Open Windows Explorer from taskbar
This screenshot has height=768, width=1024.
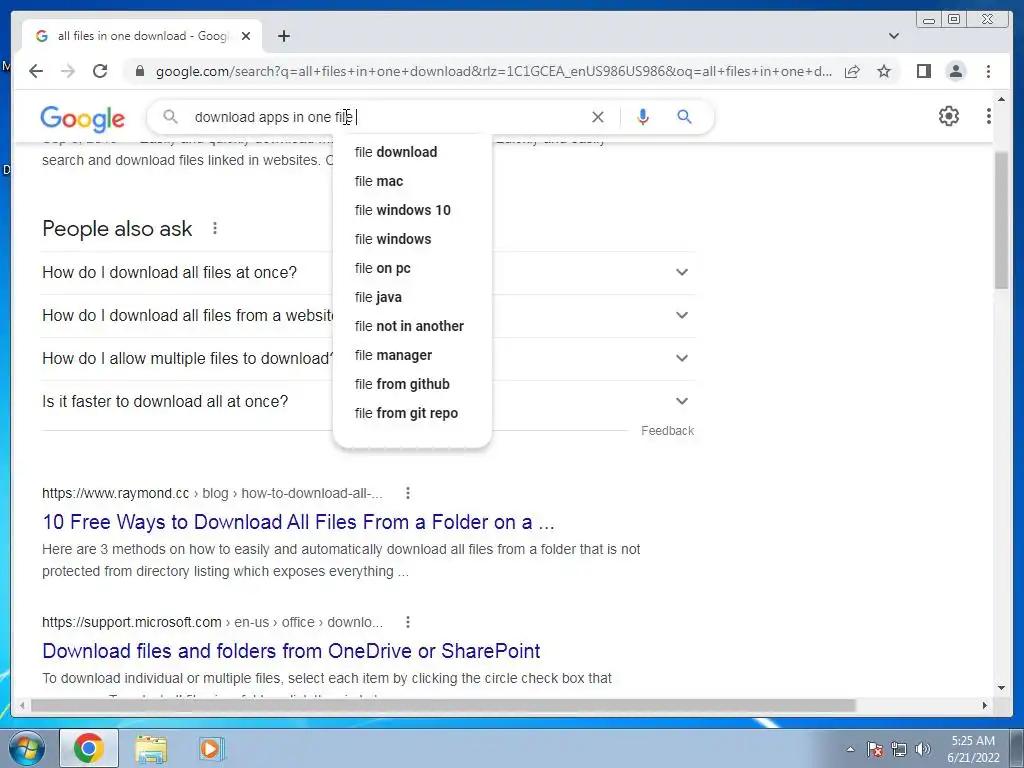tap(151, 749)
